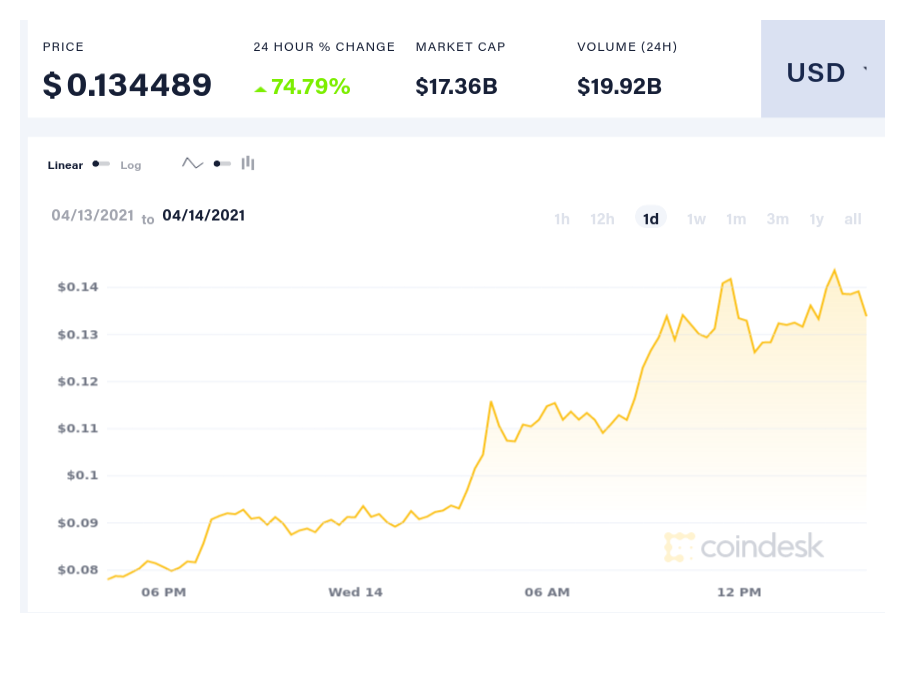Select the 1h time range
Viewport: 905px width, 673px height.
point(562,219)
